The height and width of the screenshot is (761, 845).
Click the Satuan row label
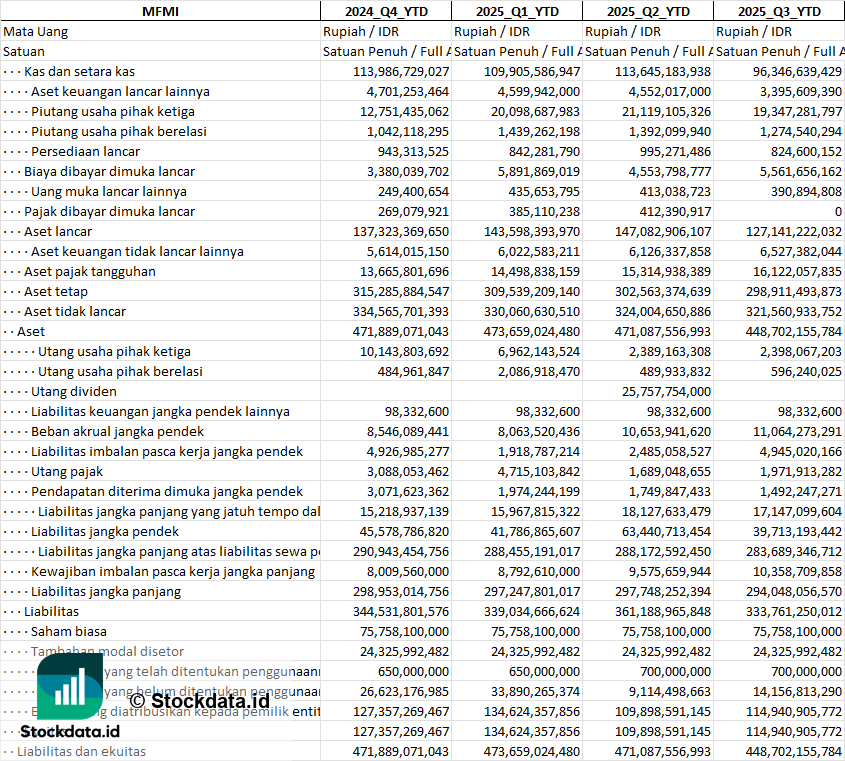pos(24,52)
